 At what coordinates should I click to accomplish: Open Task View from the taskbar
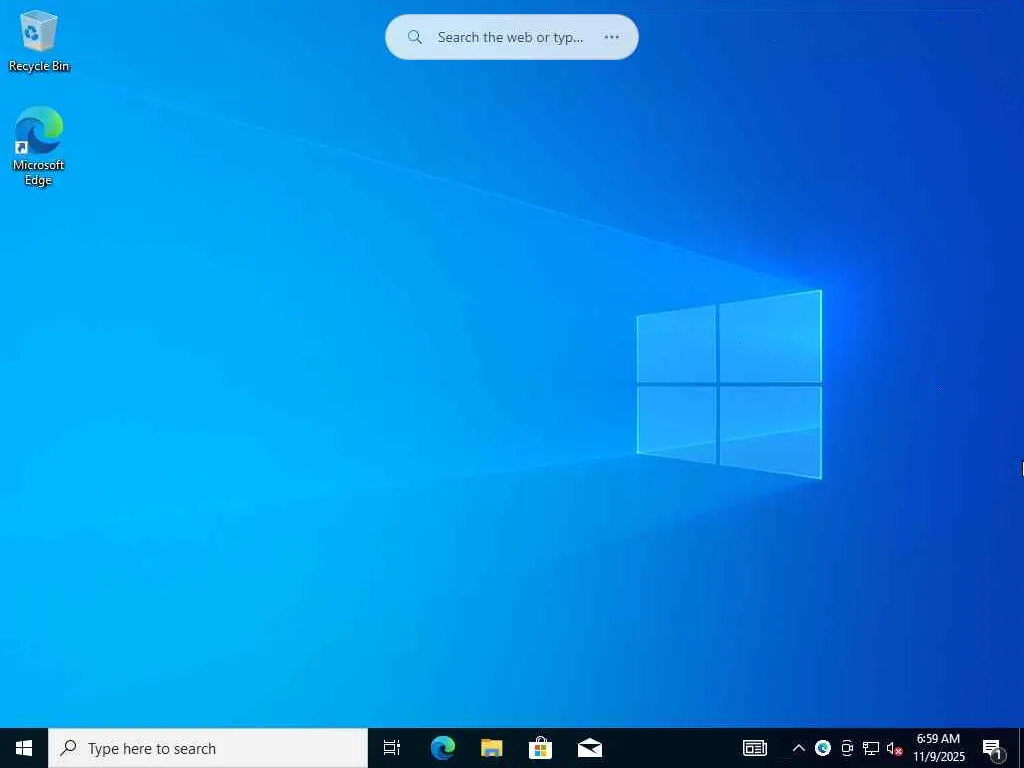point(392,748)
